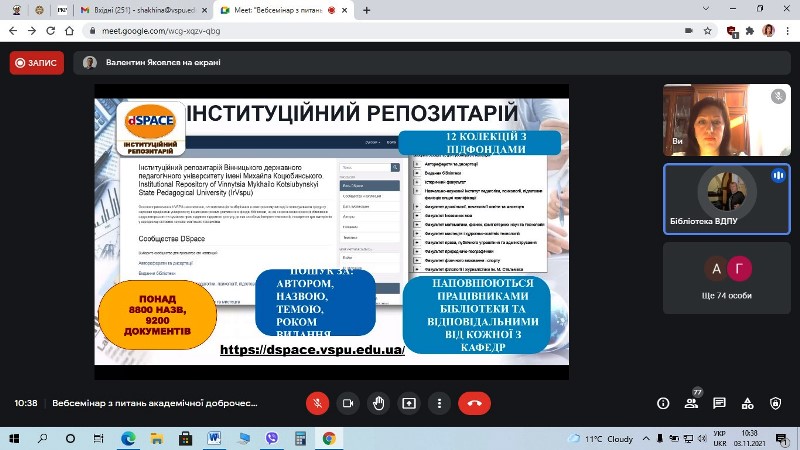
Task: Bookmark this page with star icon
Action: click(x=708, y=31)
